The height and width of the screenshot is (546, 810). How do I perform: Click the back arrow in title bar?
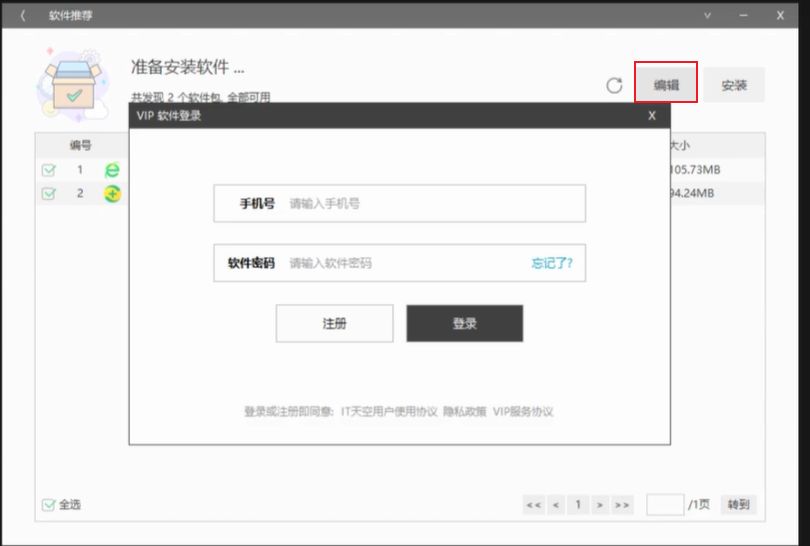click(23, 15)
